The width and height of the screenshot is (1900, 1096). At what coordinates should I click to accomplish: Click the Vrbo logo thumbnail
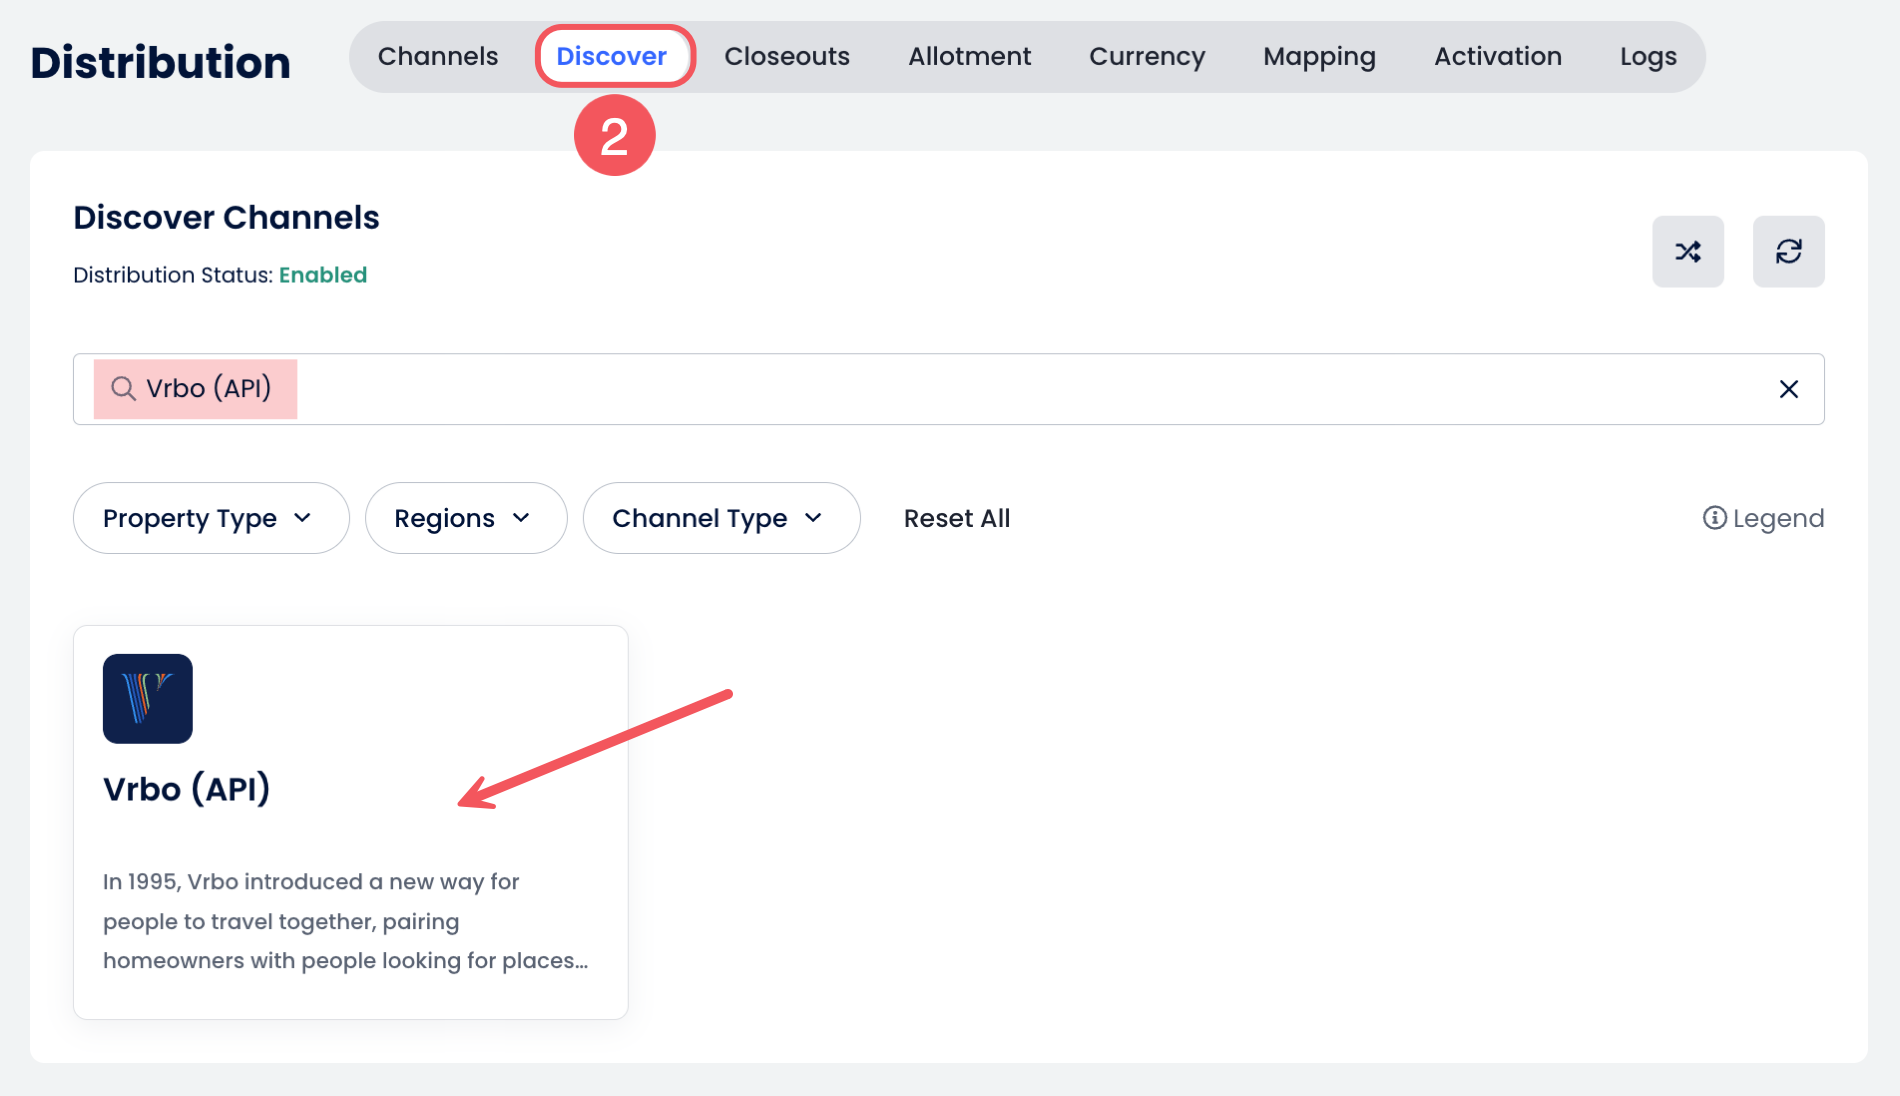[148, 699]
